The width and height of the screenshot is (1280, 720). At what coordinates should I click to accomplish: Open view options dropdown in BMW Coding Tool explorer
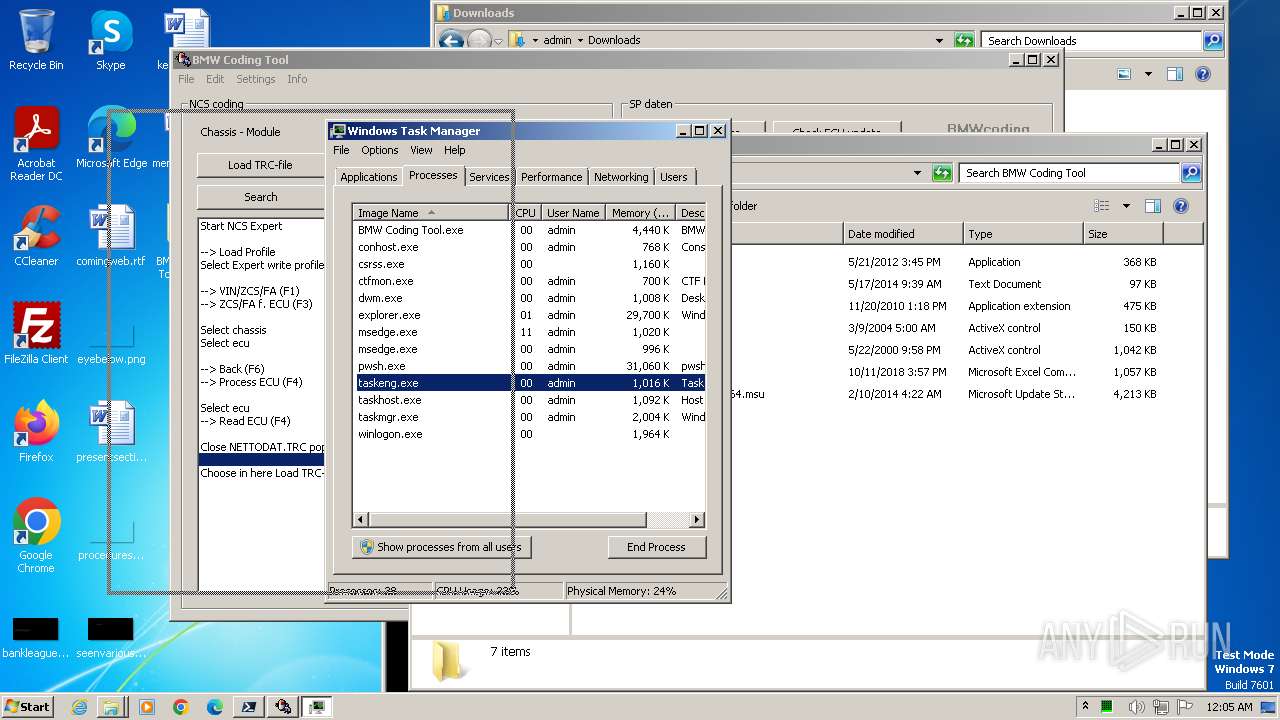click(1126, 206)
